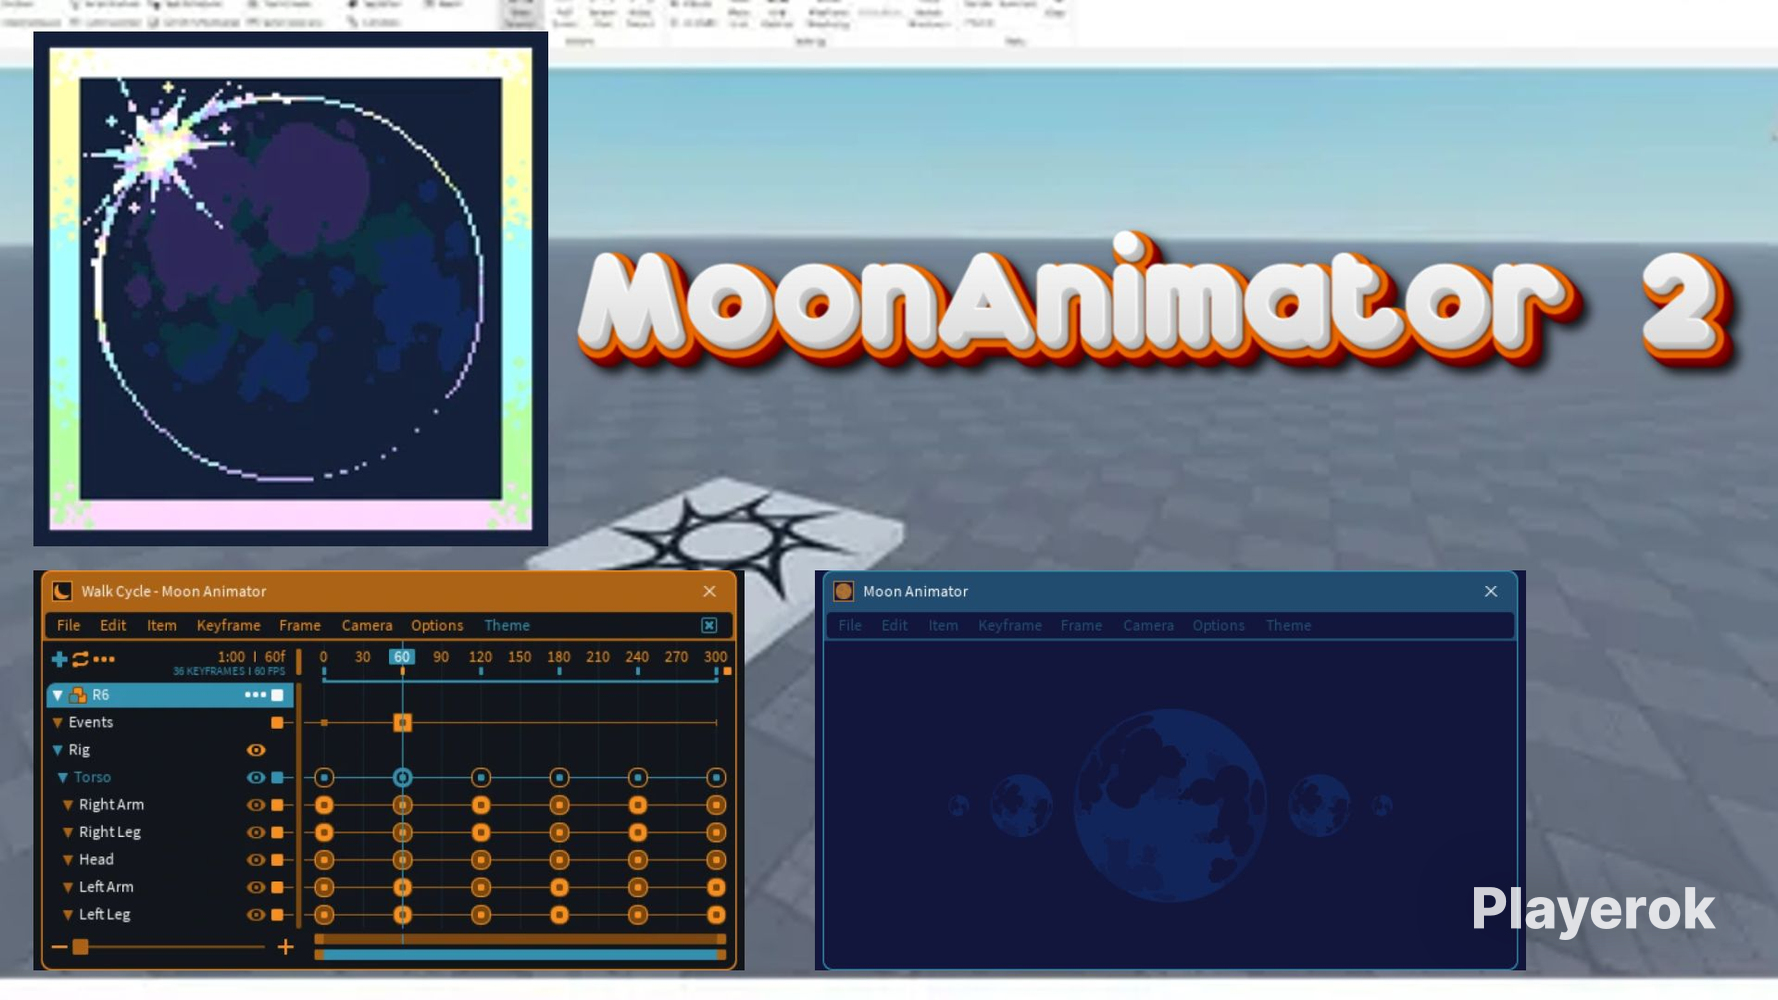Open the Keyframe menu in Walk Cycle window
1778x1000 pixels.
coord(228,625)
